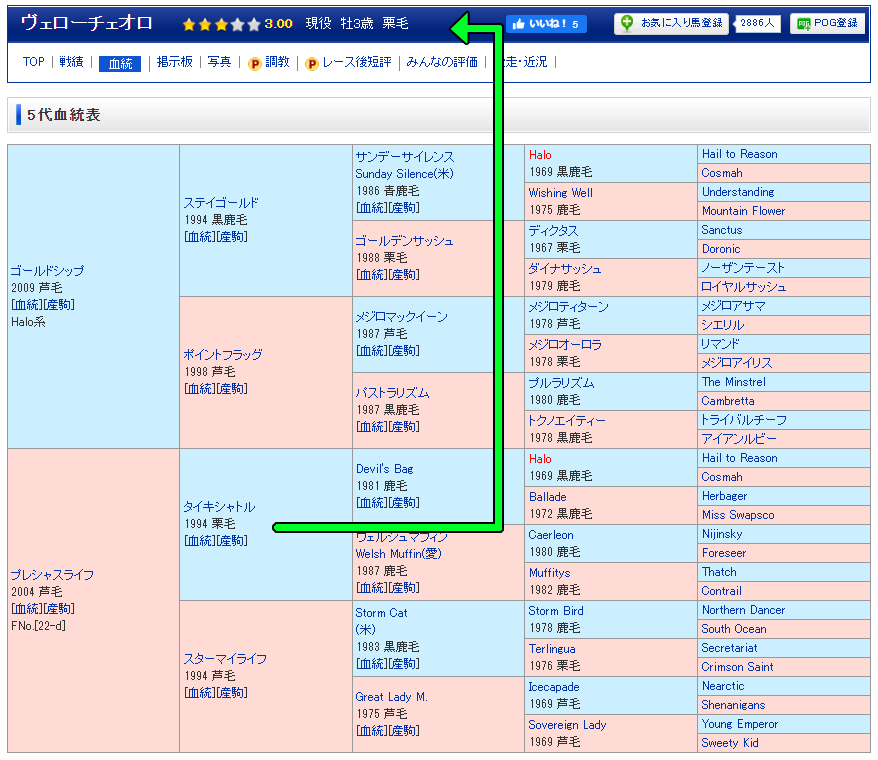Click the star rating icons
This screenshot has height=760, width=878.
point(221,24)
